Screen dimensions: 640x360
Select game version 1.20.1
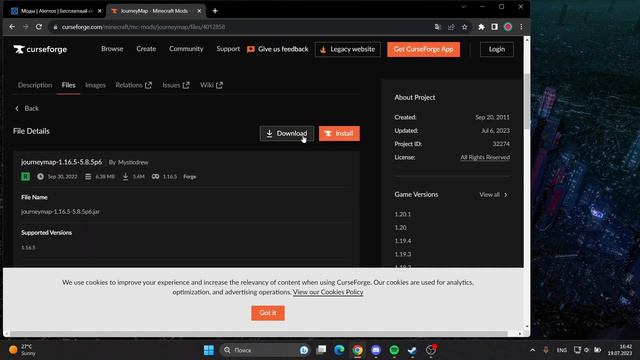[402, 214]
